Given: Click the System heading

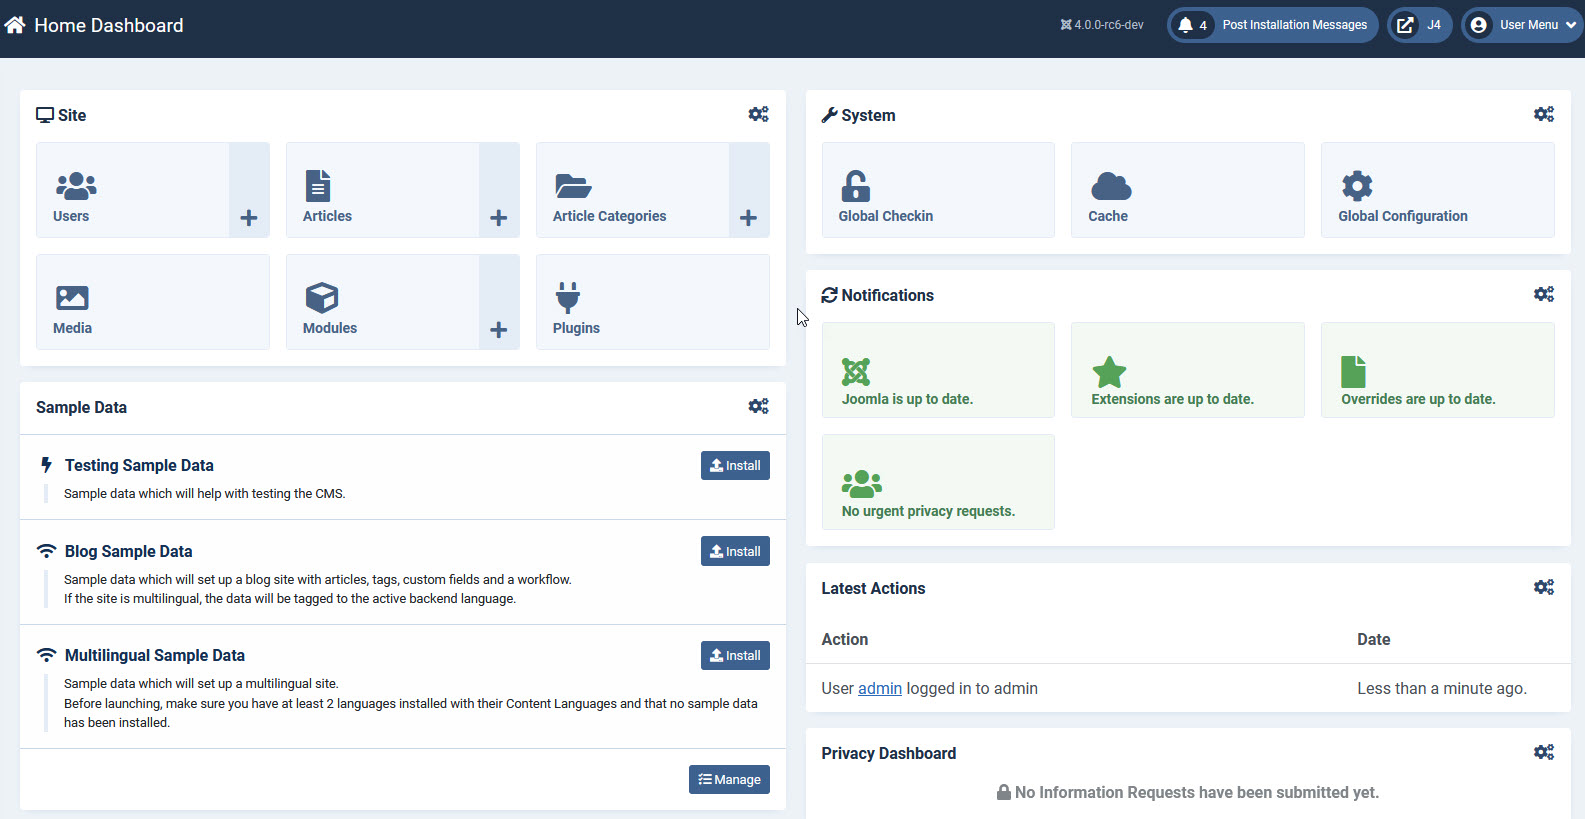Looking at the screenshot, I should (x=868, y=115).
